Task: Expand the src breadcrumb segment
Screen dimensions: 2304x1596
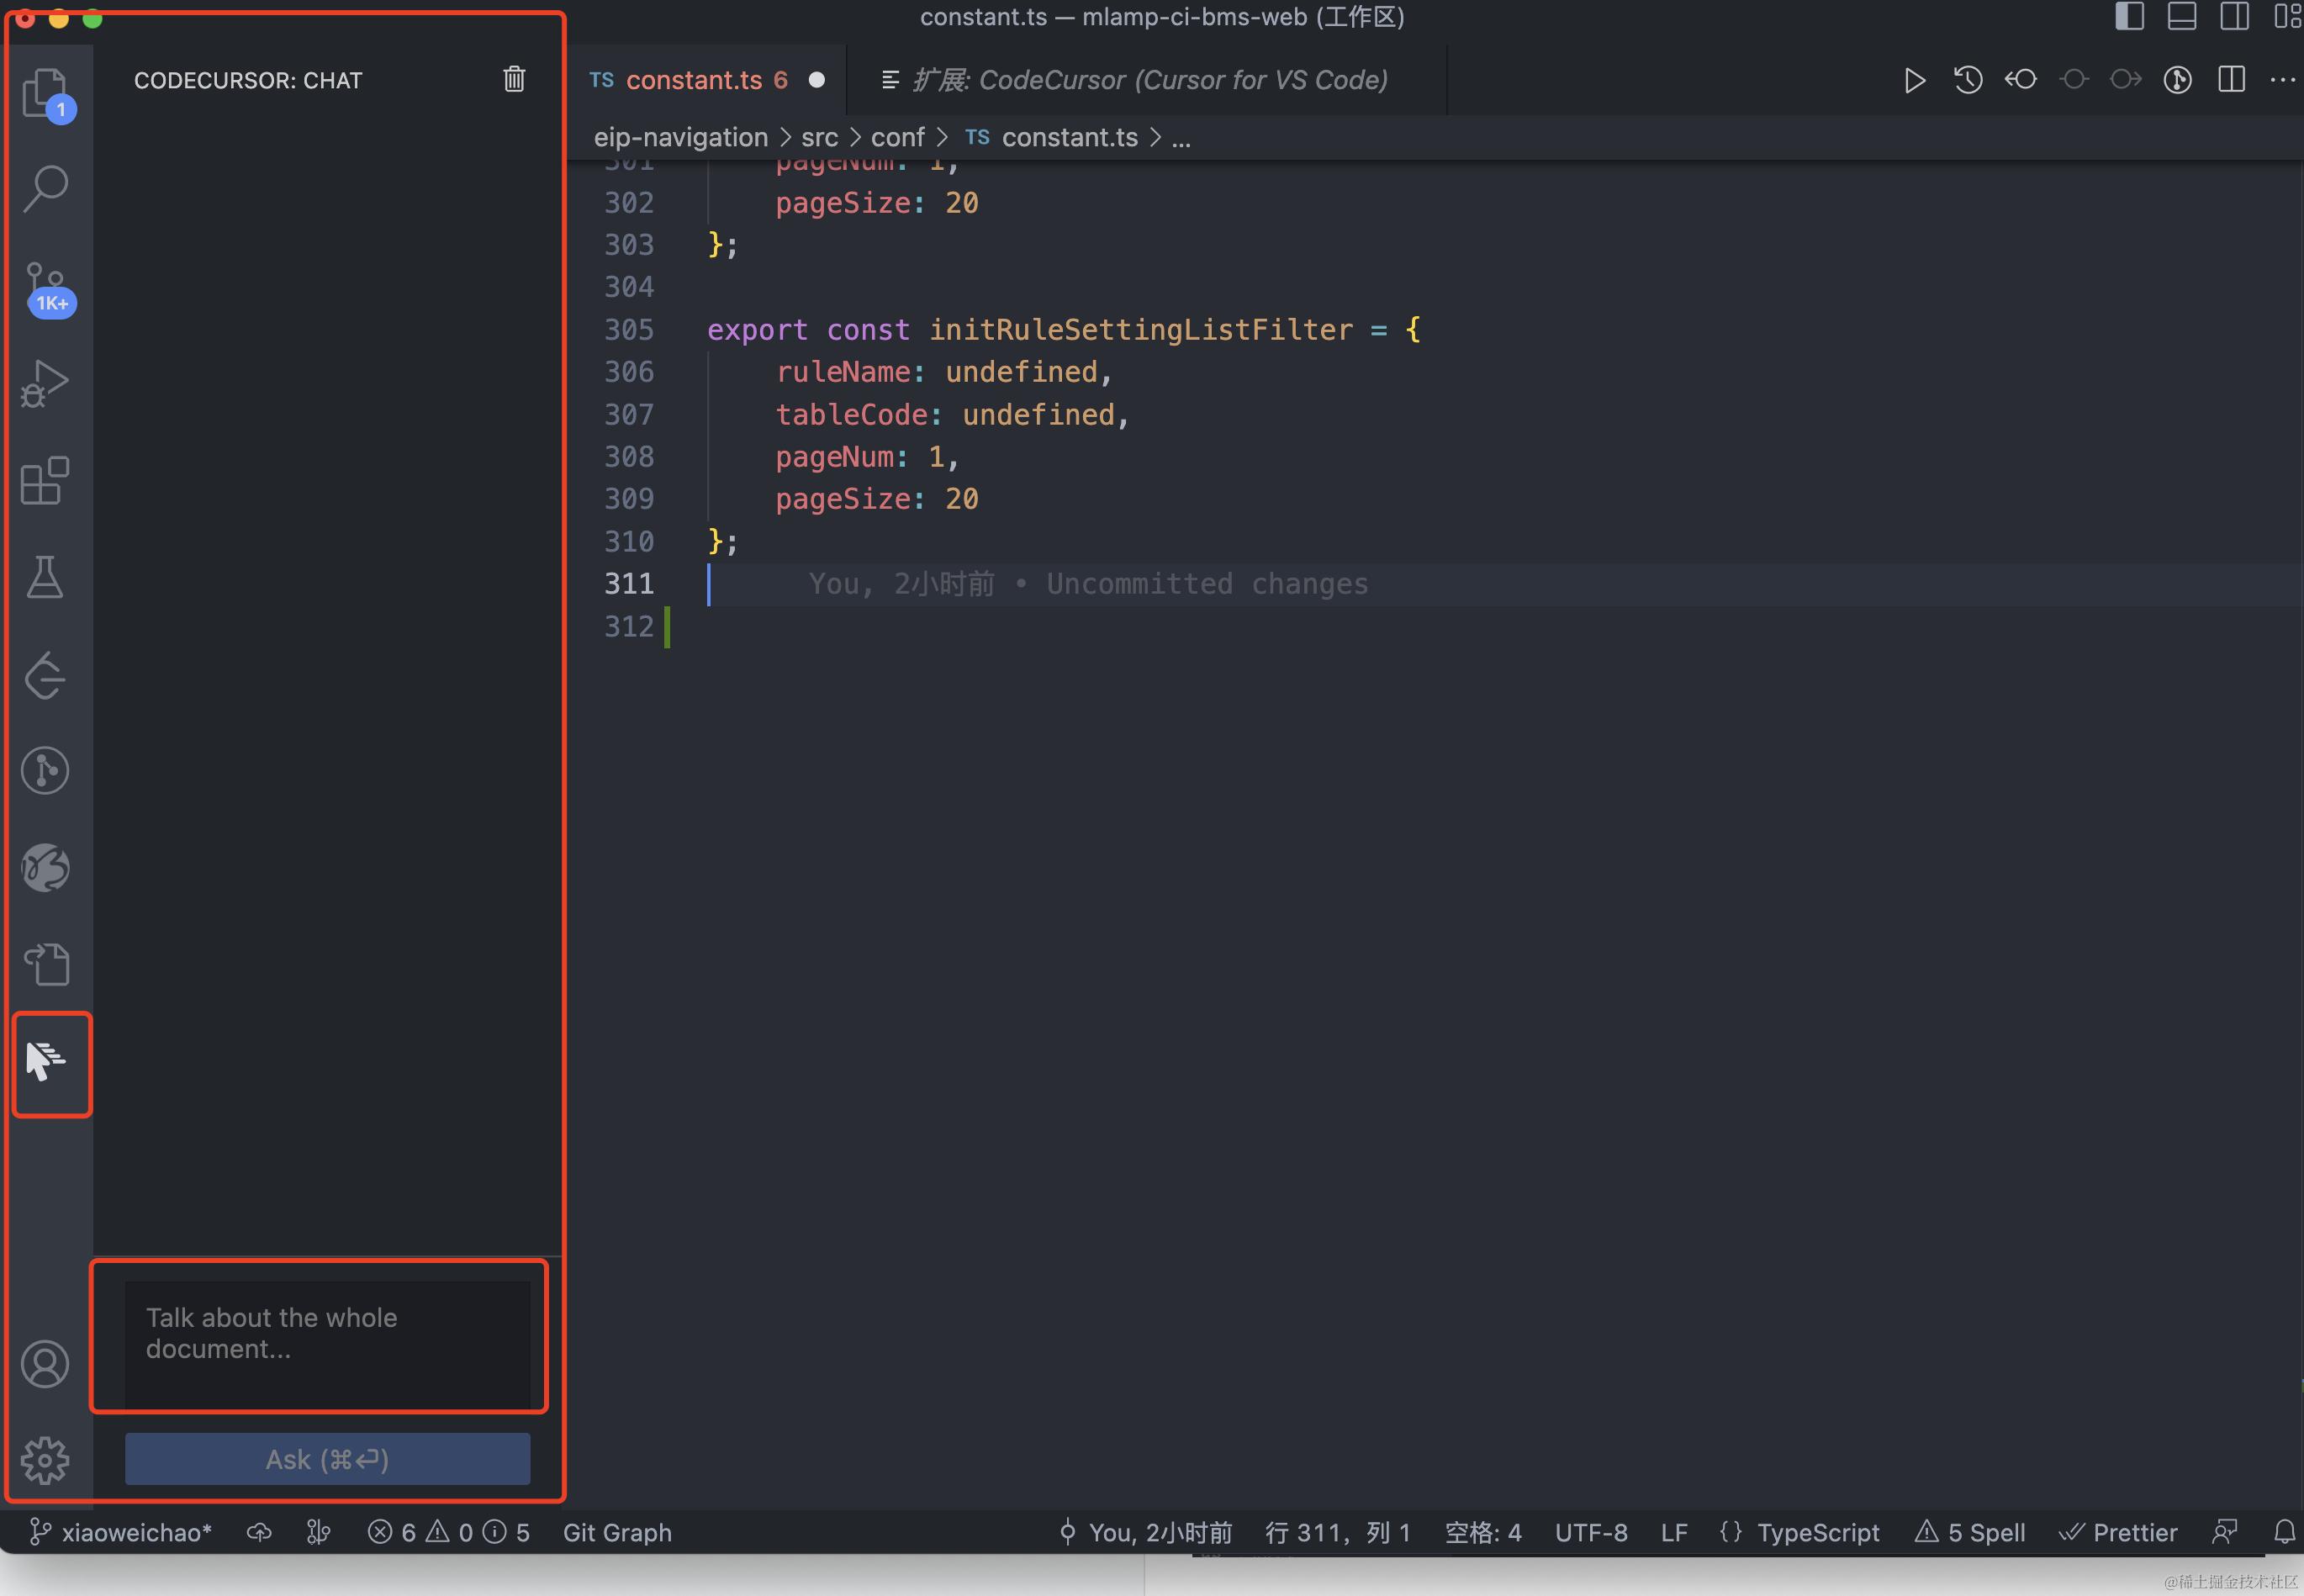Action: 819,137
